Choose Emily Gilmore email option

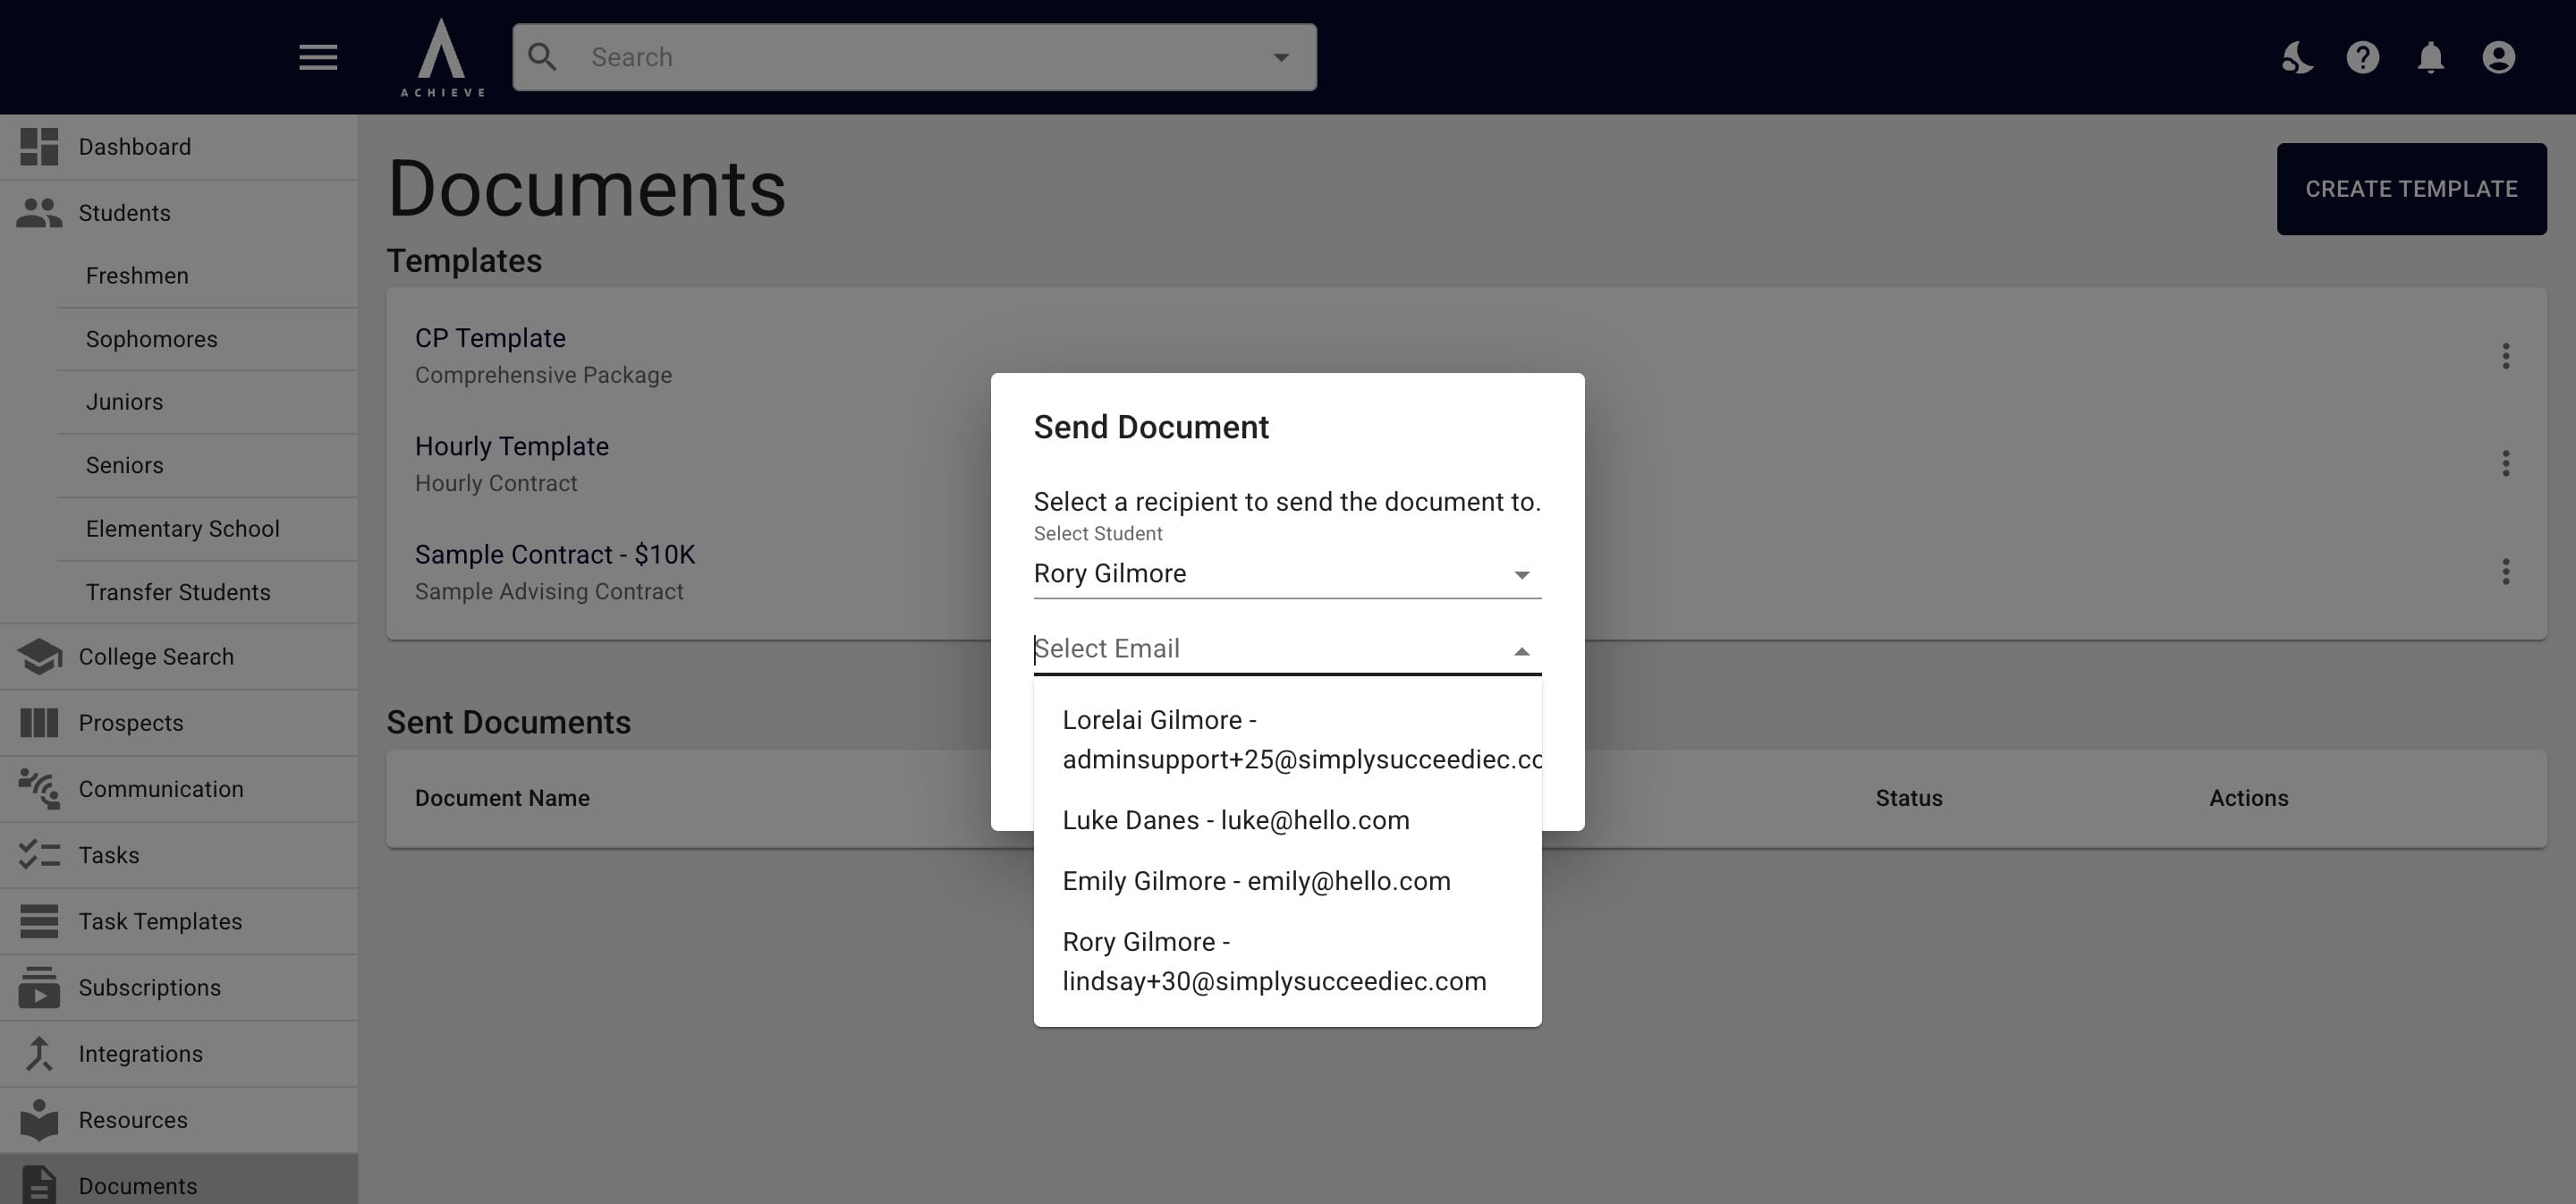[1287, 882]
